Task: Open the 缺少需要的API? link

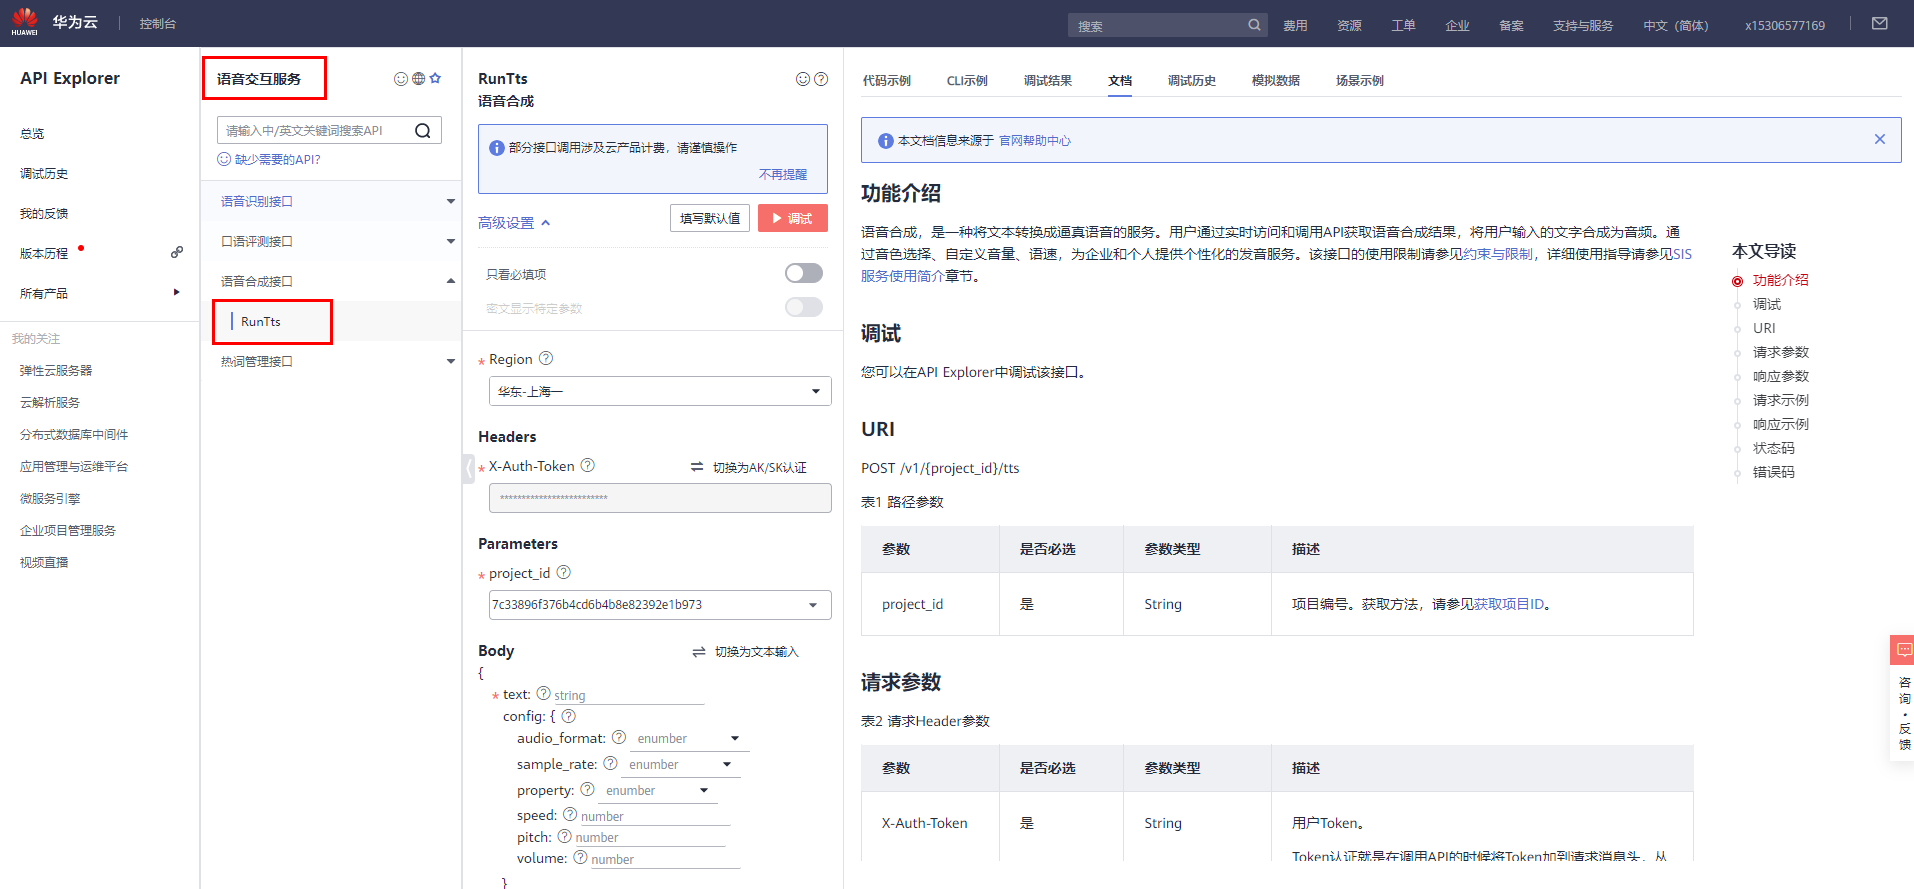Action: click(x=269, y=159)
